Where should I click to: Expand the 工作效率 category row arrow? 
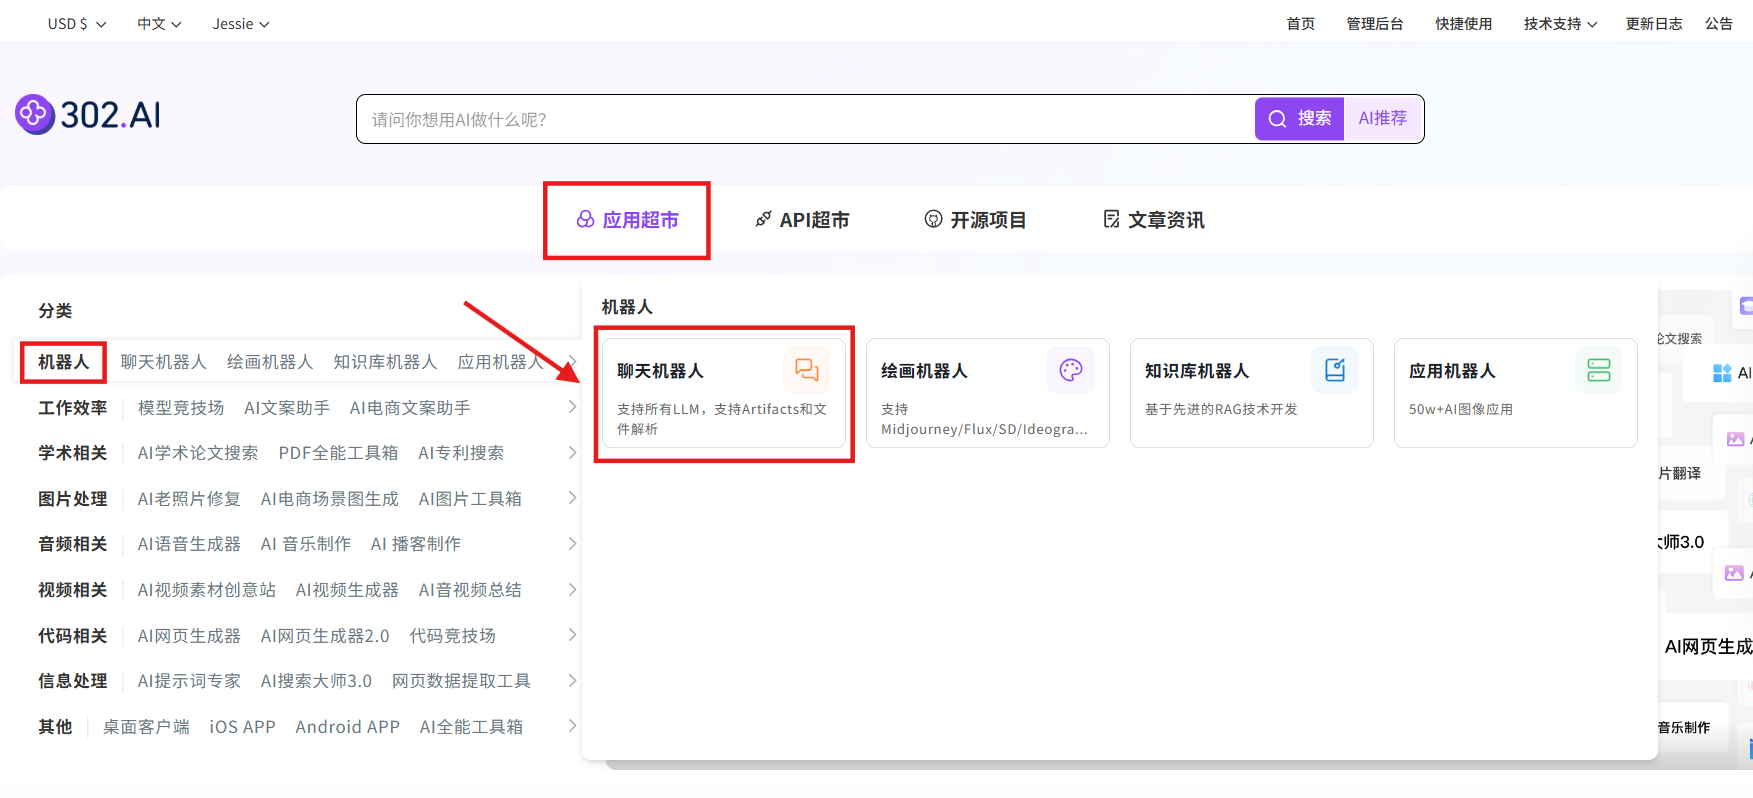tap(572, 407)
